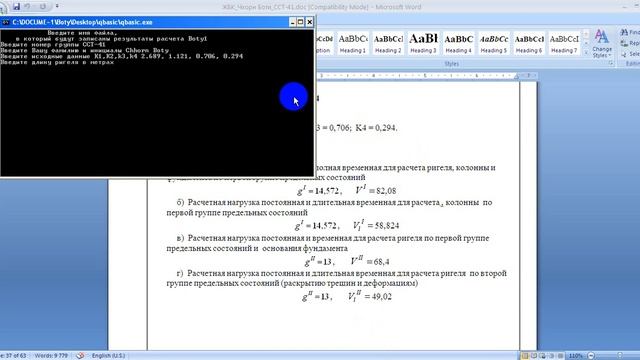Click the Select button in Editing group
This screenshot has width=640, height=360.
click(x=629, y=54)
